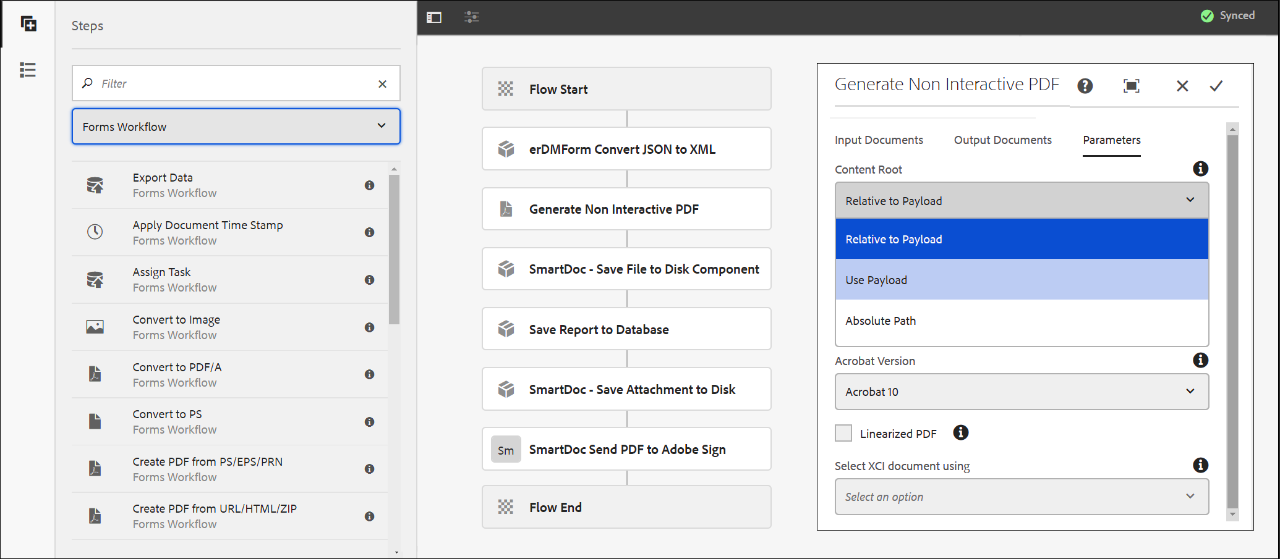Open the Select XCI document dropdown
The image size is (1280, 559).
(1021, 497)
